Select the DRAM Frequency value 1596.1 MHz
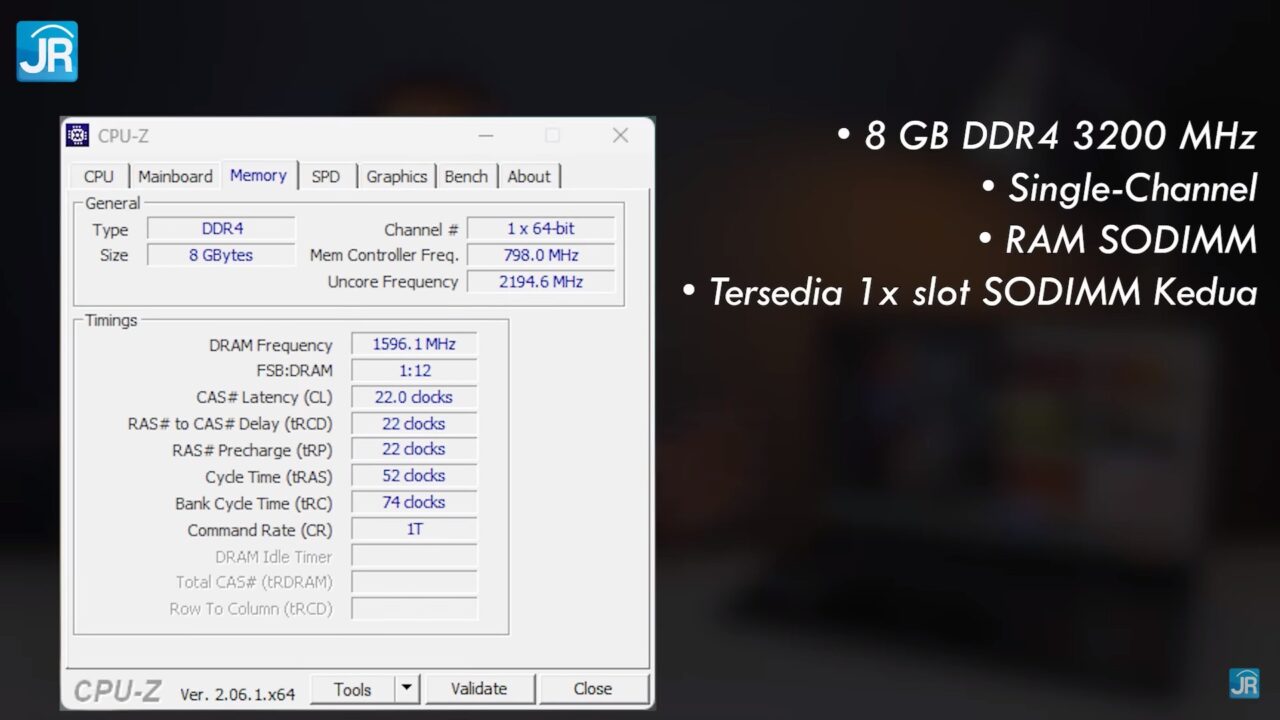This screenshot has width=1280, height=720. coord(414,344)
